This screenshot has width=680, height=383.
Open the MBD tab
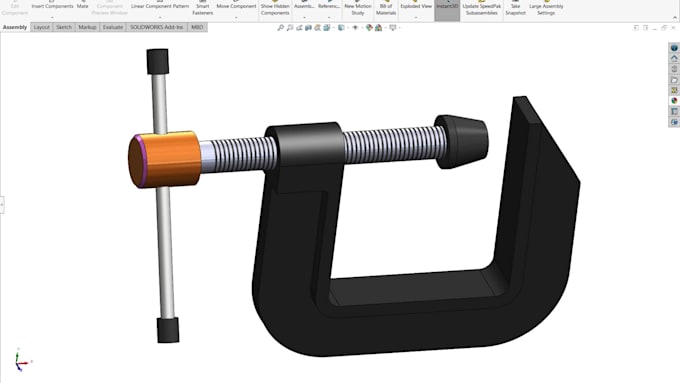point(197,27)
